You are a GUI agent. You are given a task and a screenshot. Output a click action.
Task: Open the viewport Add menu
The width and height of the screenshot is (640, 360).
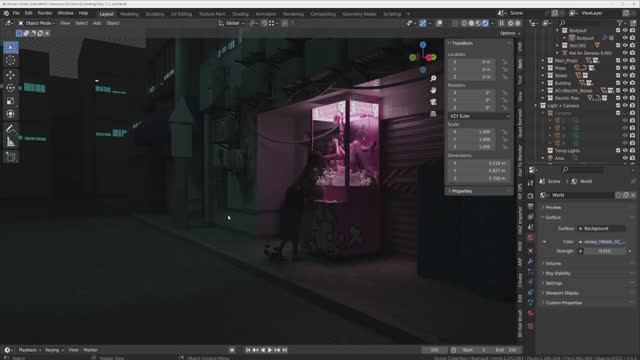pyautogui.click(x=97, y=23)
